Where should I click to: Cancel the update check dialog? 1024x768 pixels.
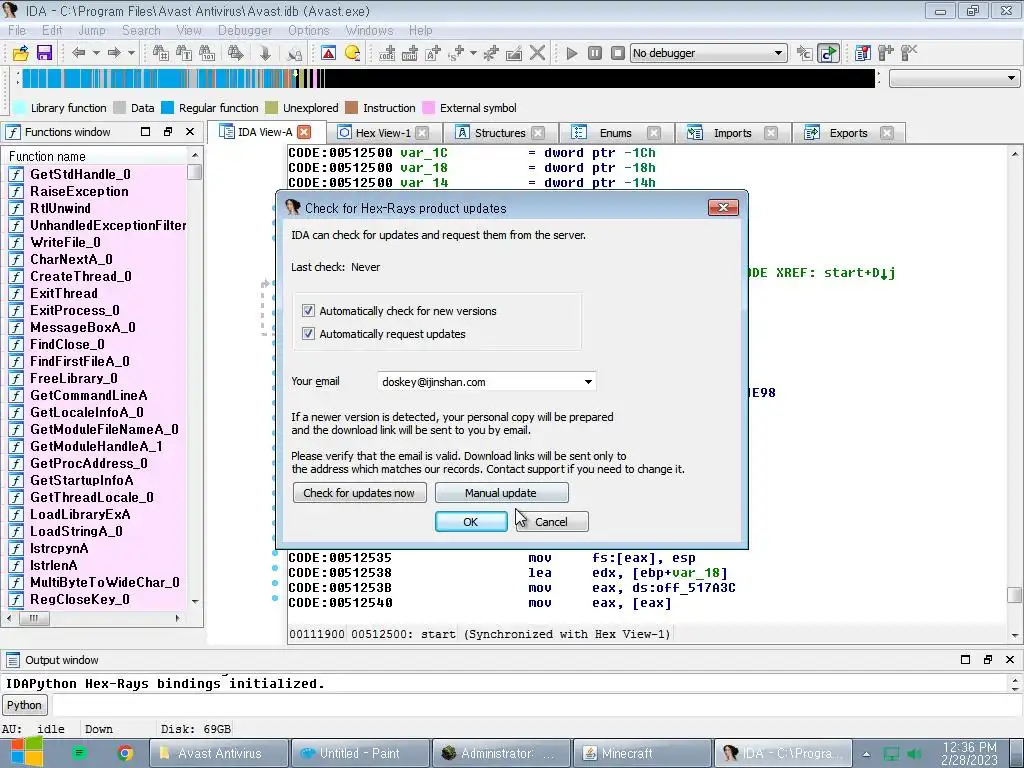click(551, 522)
